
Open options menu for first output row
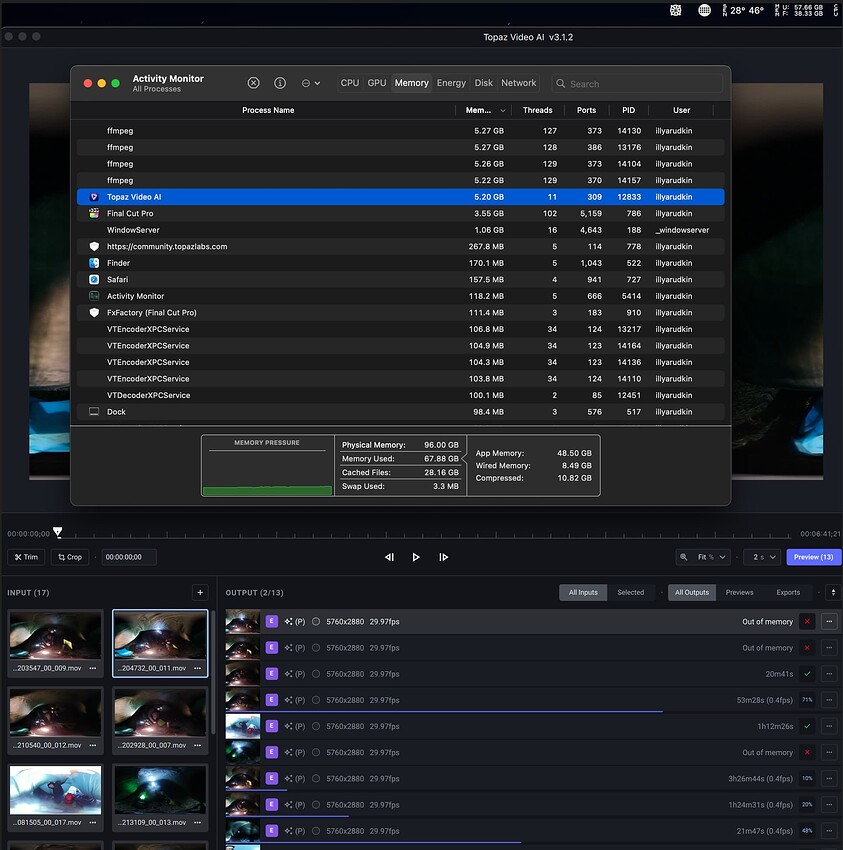coord(829,621)
